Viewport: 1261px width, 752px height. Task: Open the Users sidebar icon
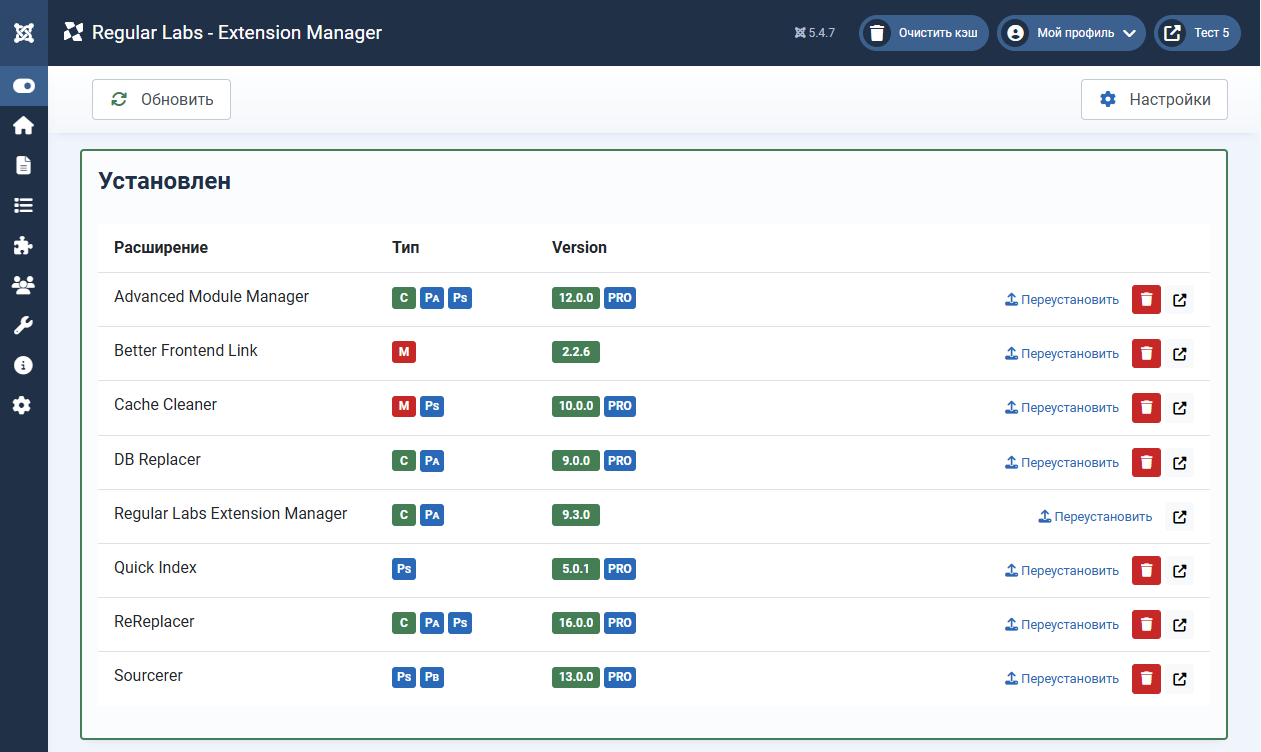(x=24, y=286)
